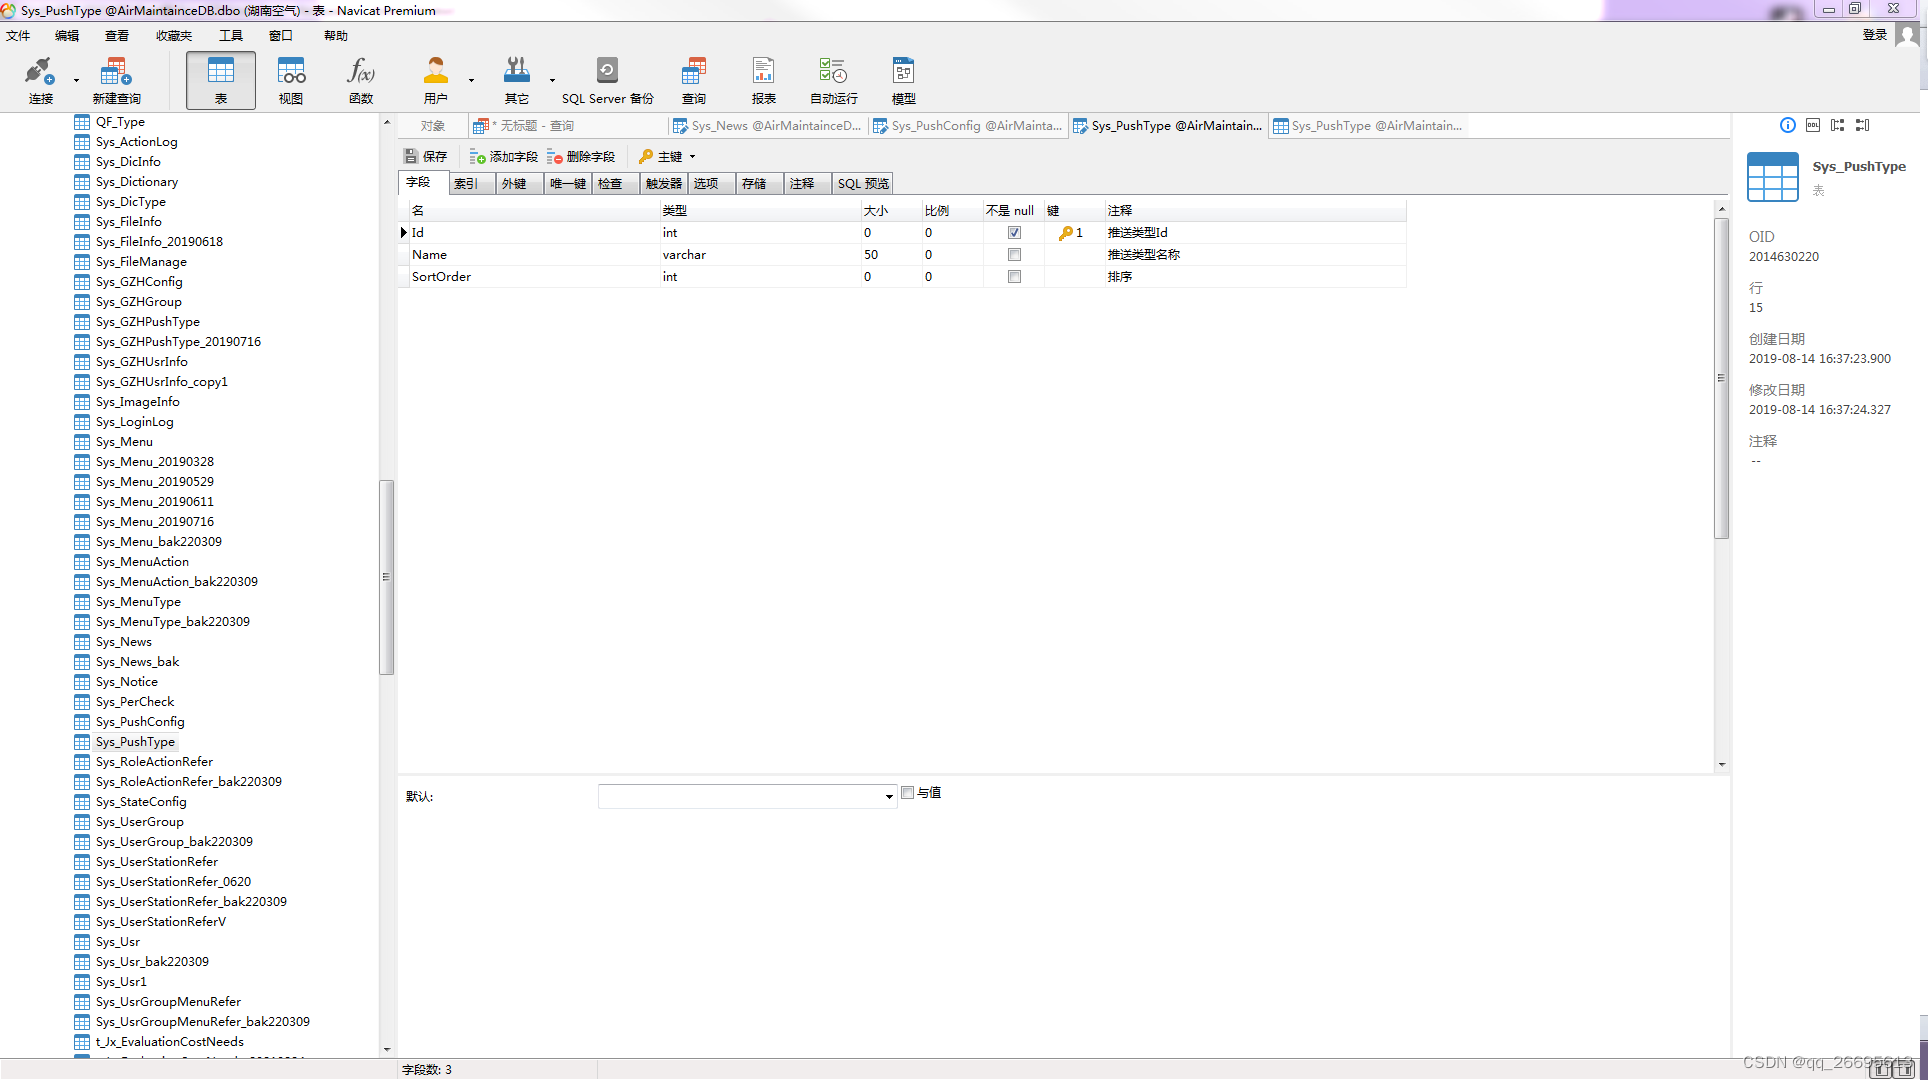Toggle Not Null for the SortOrder field
The height and width of the screenshot is (1080, 1928).
(x=1014, y=277)
